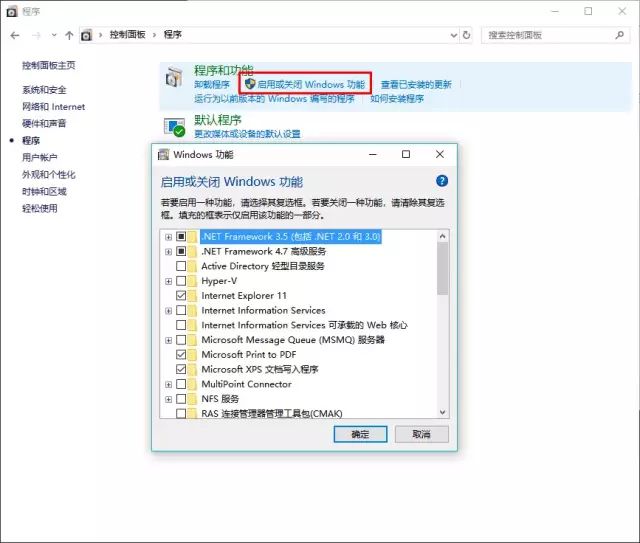
Task: Uncheck the Internet Explorer 11 checkbox
Action: [x=181, y=296]
